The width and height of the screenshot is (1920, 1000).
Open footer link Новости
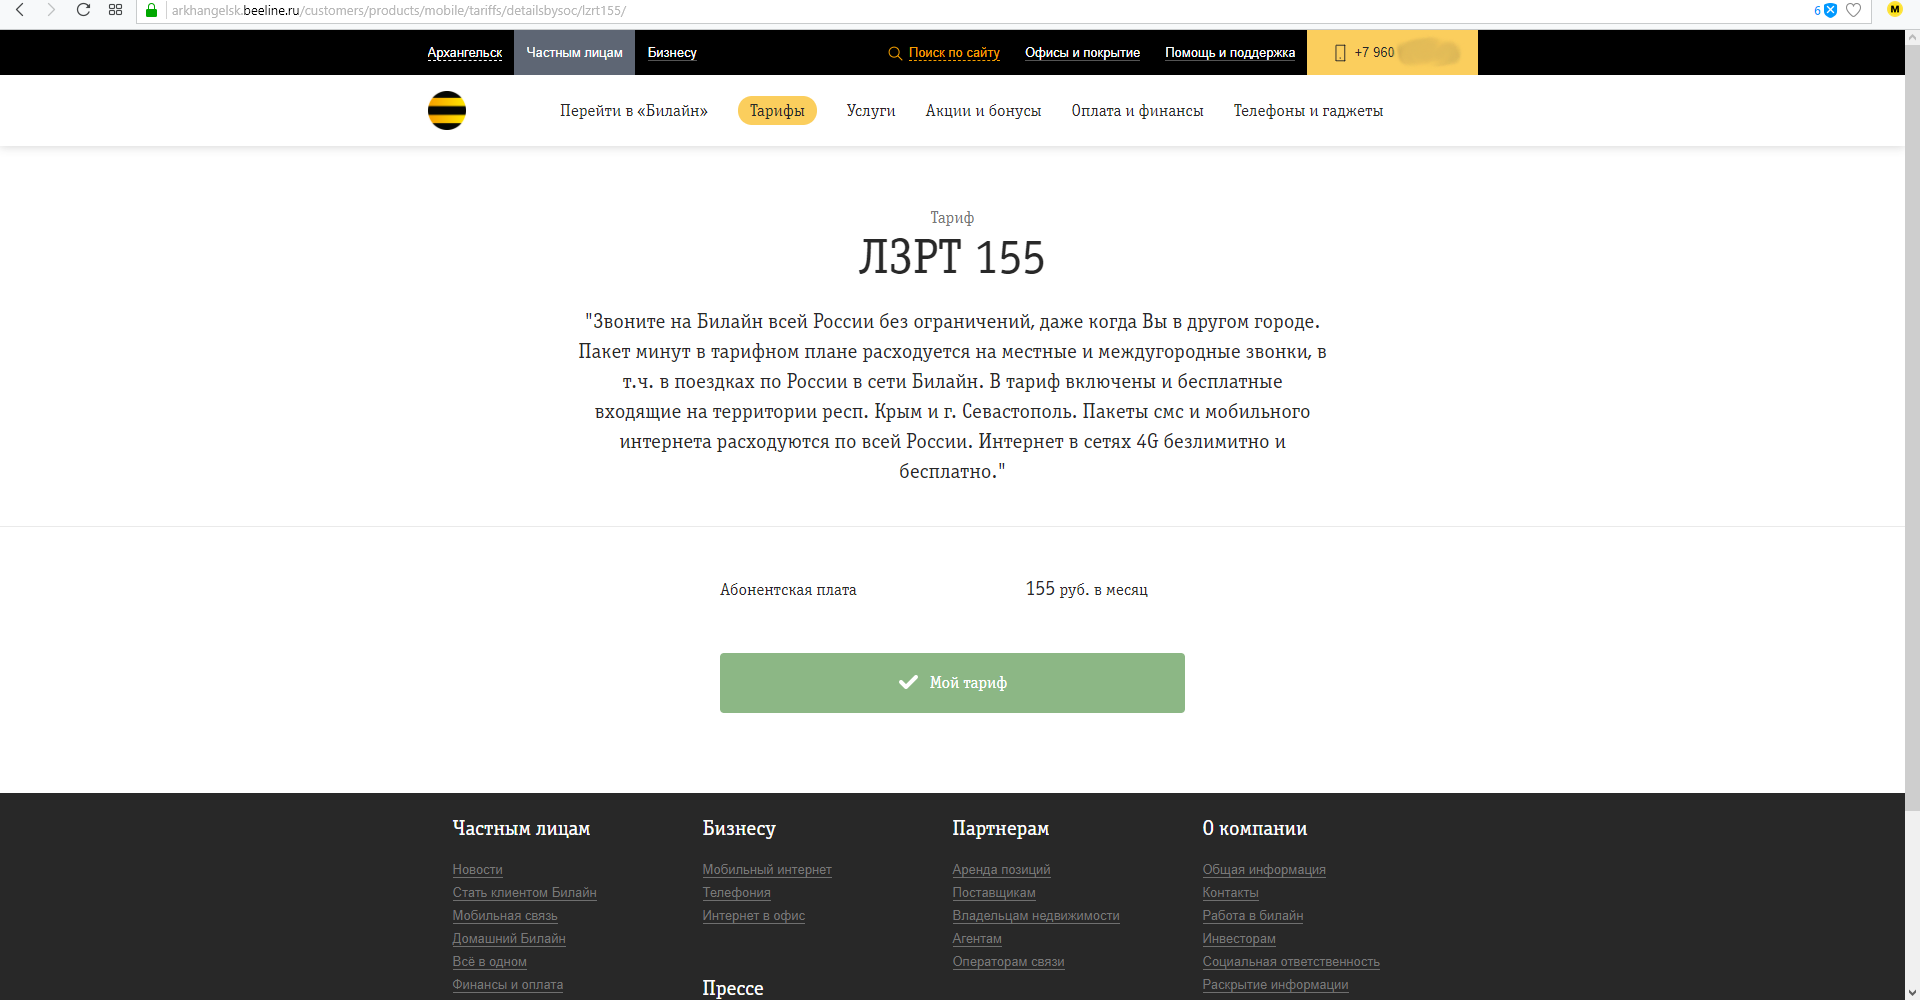(x=477, y=870)
